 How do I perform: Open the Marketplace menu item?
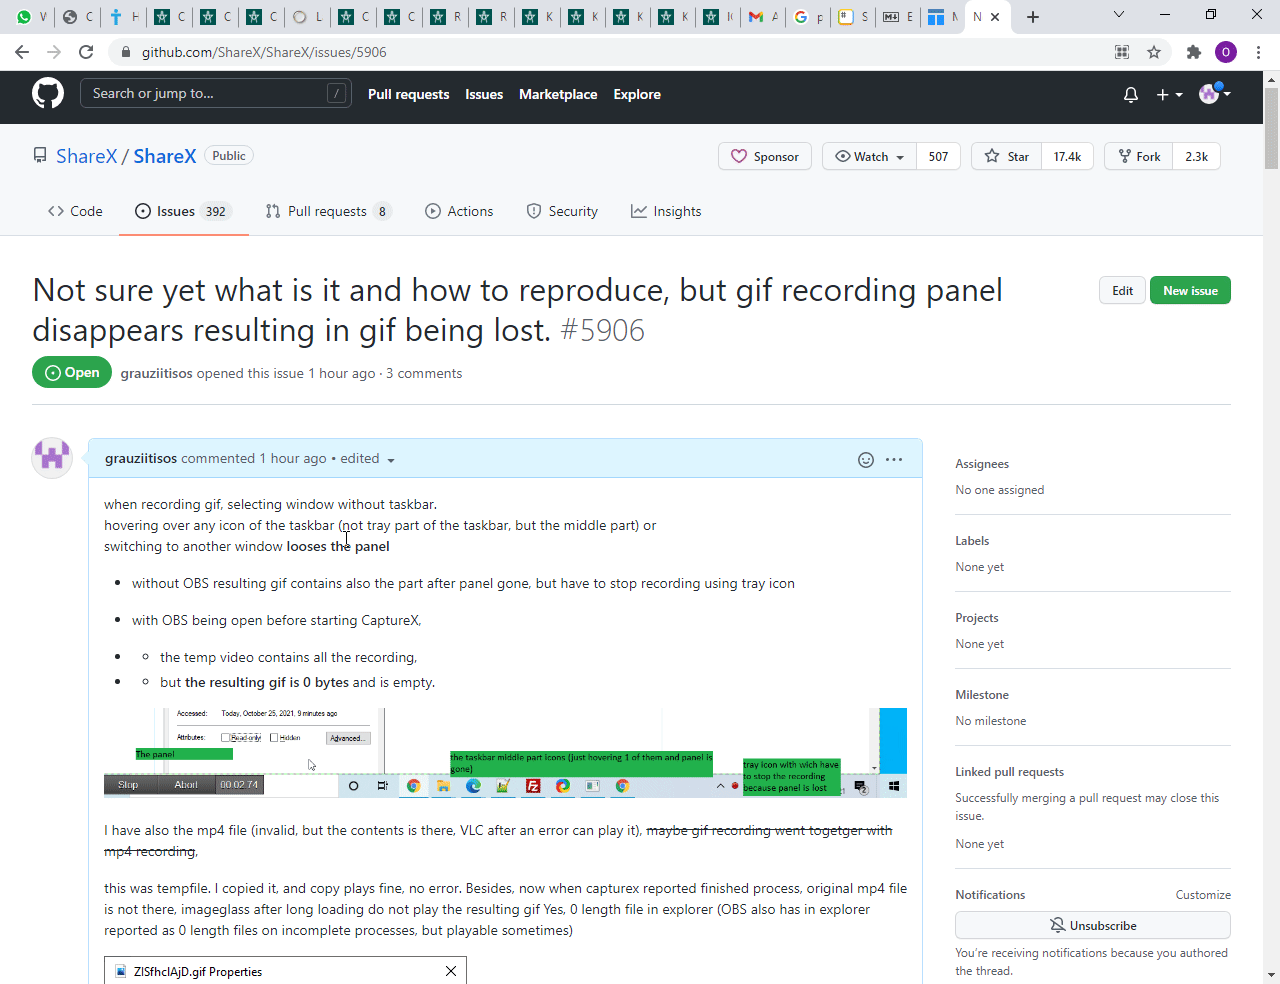558,94
